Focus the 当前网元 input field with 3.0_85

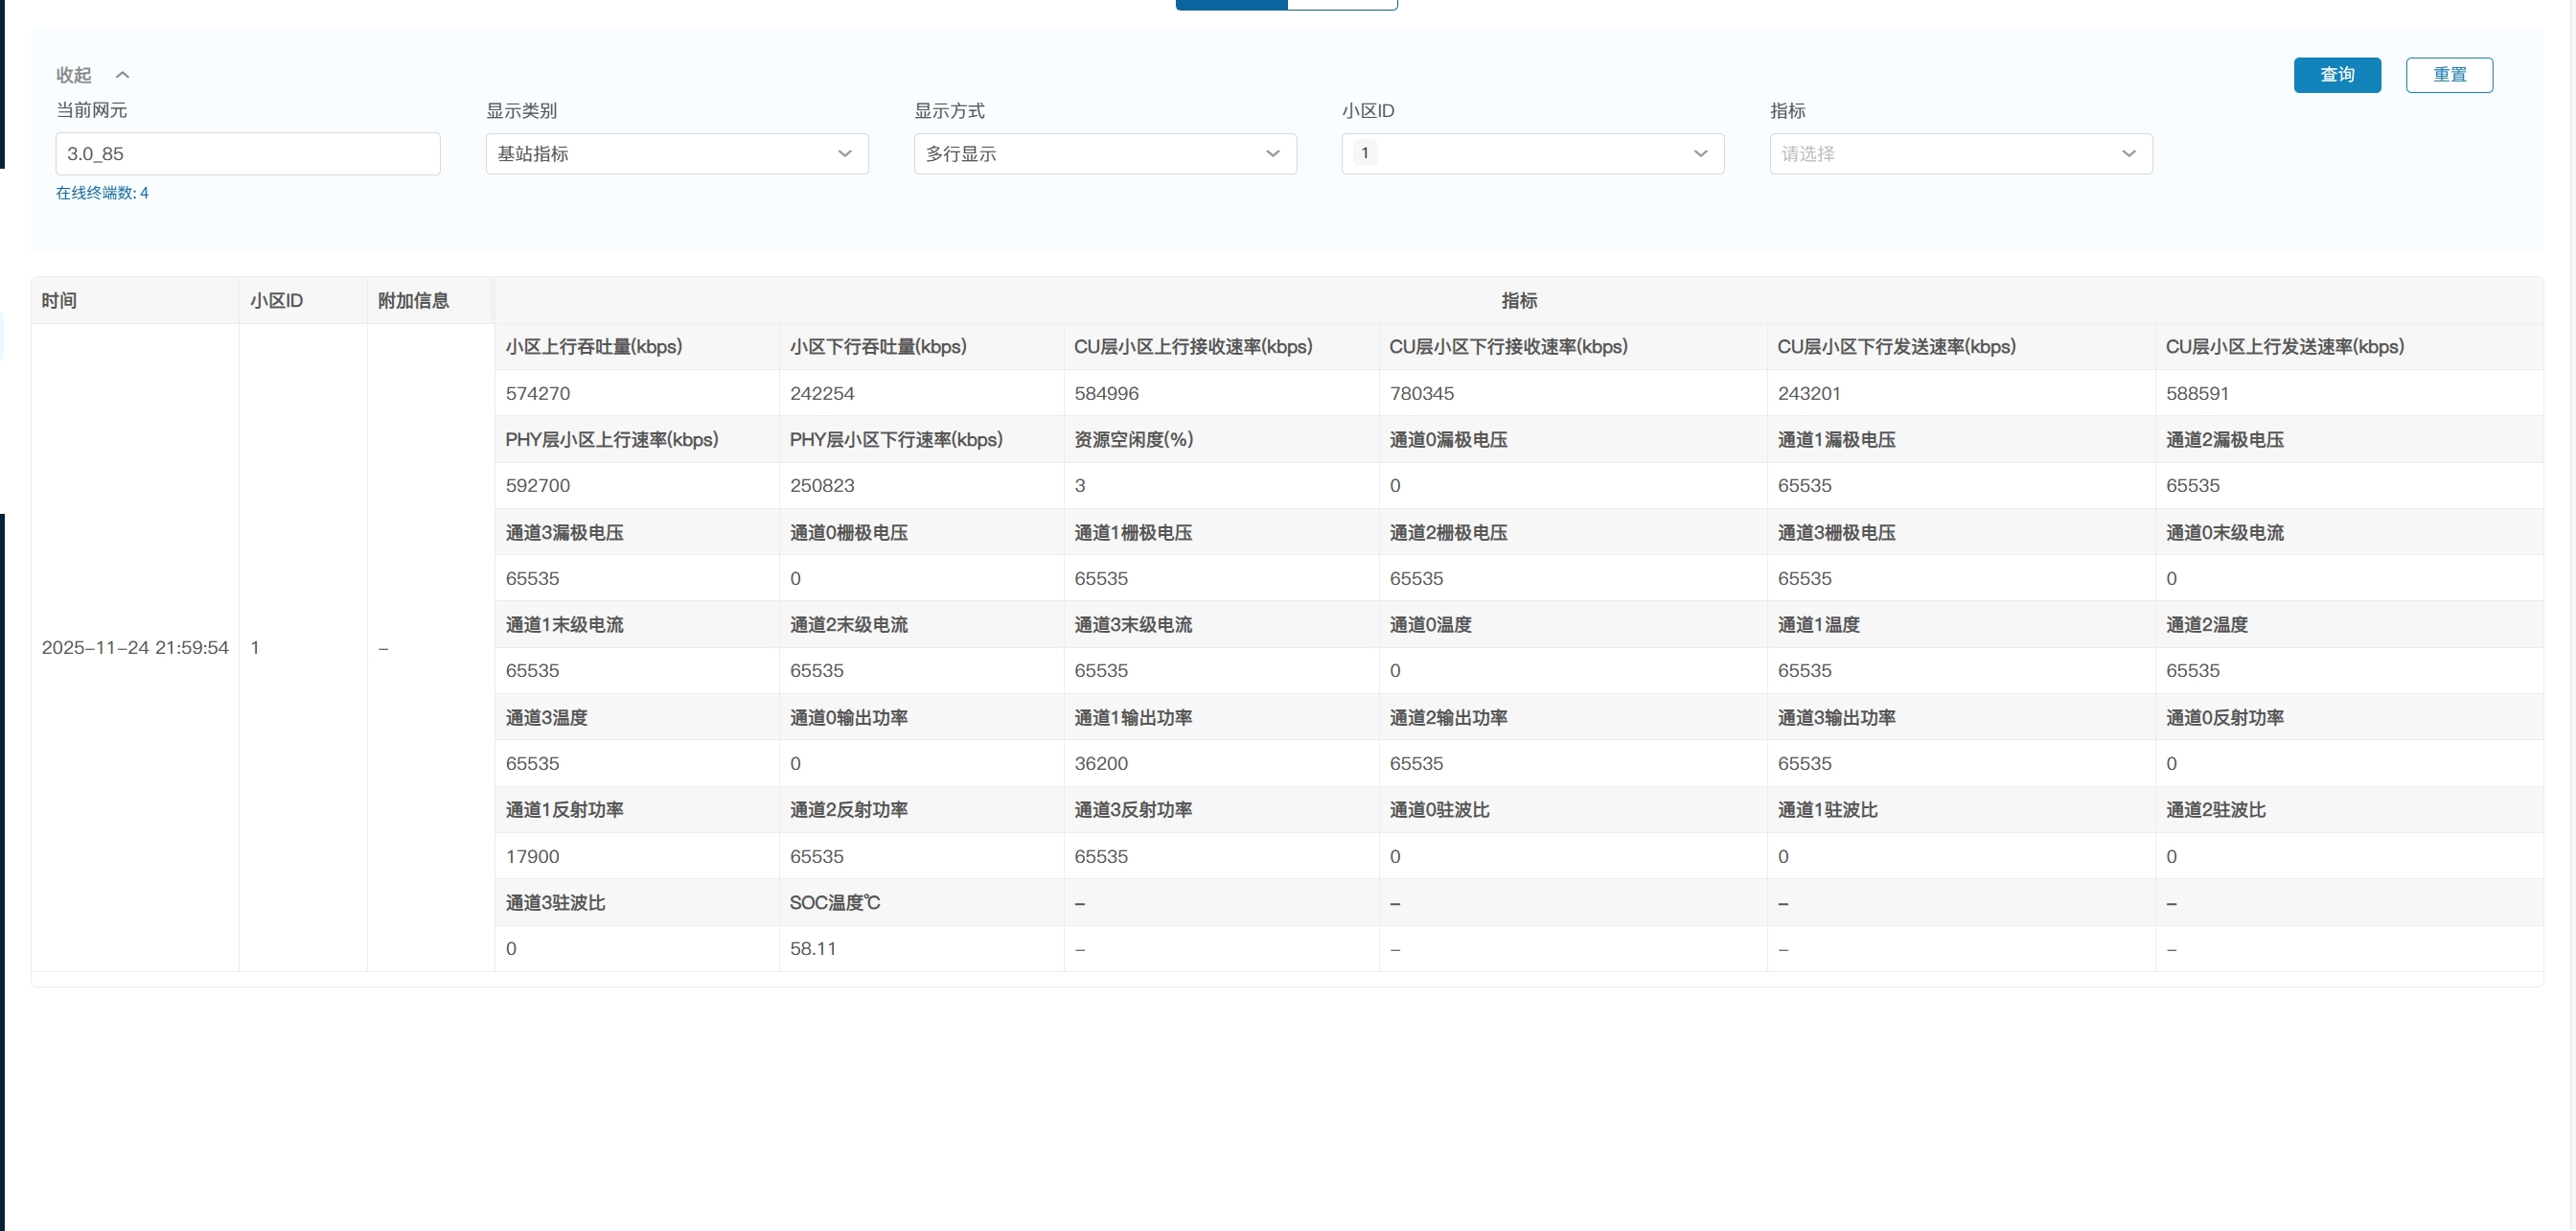click(x=247, y=154)
